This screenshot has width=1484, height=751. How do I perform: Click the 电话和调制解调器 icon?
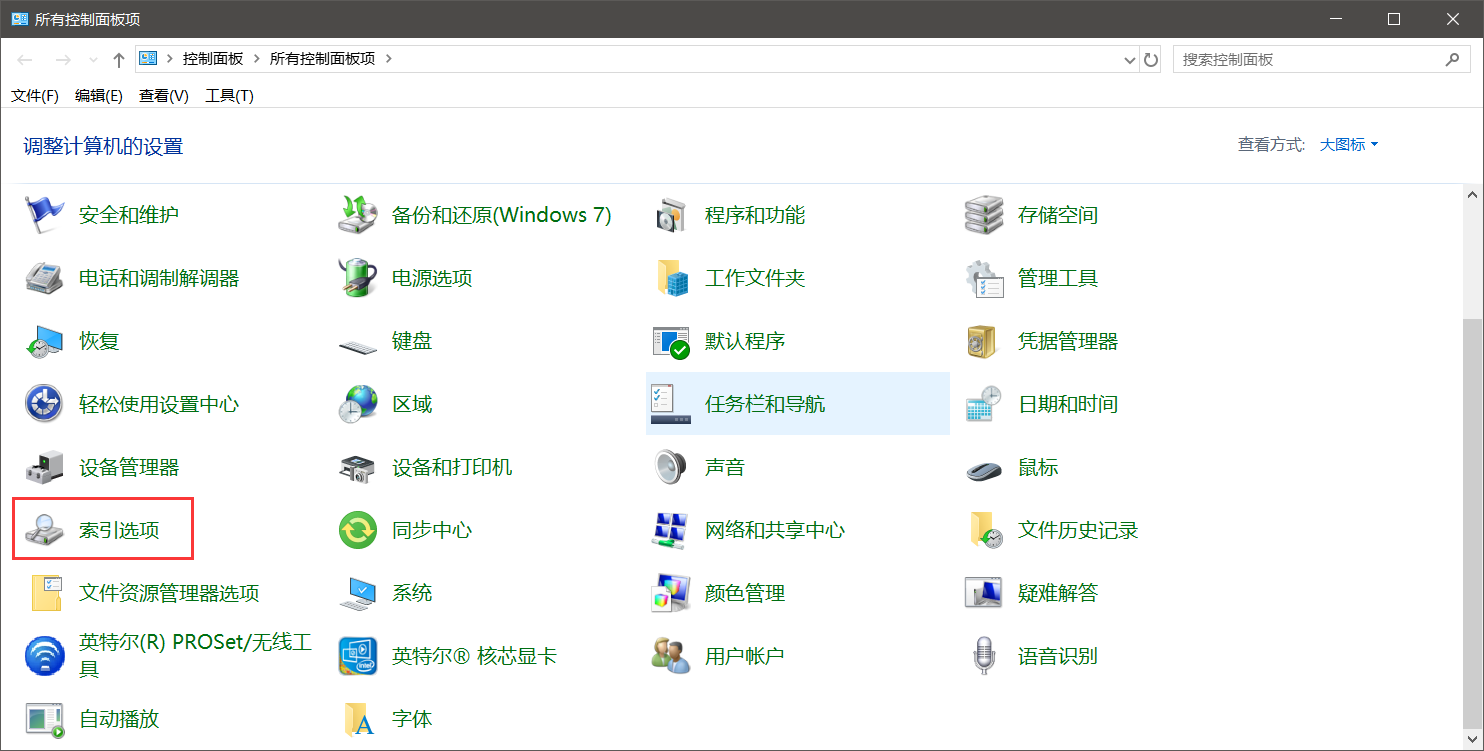(44, 278)
